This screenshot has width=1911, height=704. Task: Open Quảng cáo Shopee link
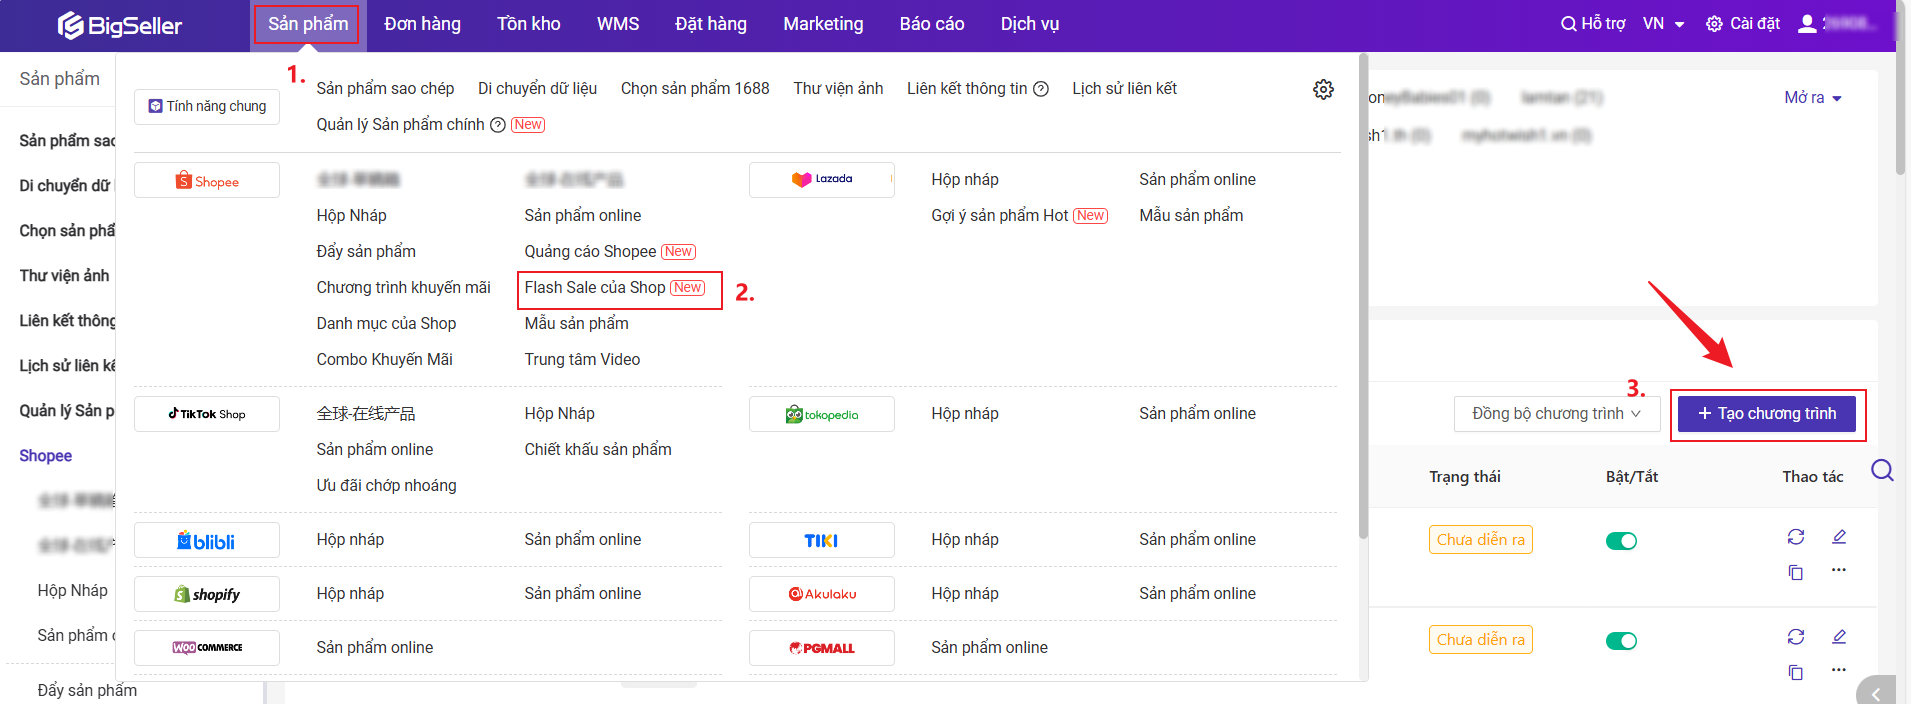click(590, 252)
